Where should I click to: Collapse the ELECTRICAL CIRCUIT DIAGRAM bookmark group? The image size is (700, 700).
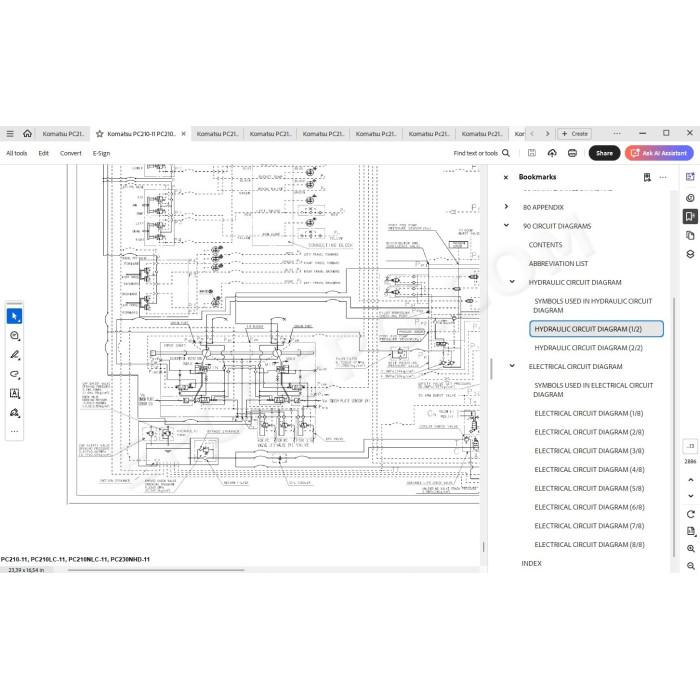(512, 365)
